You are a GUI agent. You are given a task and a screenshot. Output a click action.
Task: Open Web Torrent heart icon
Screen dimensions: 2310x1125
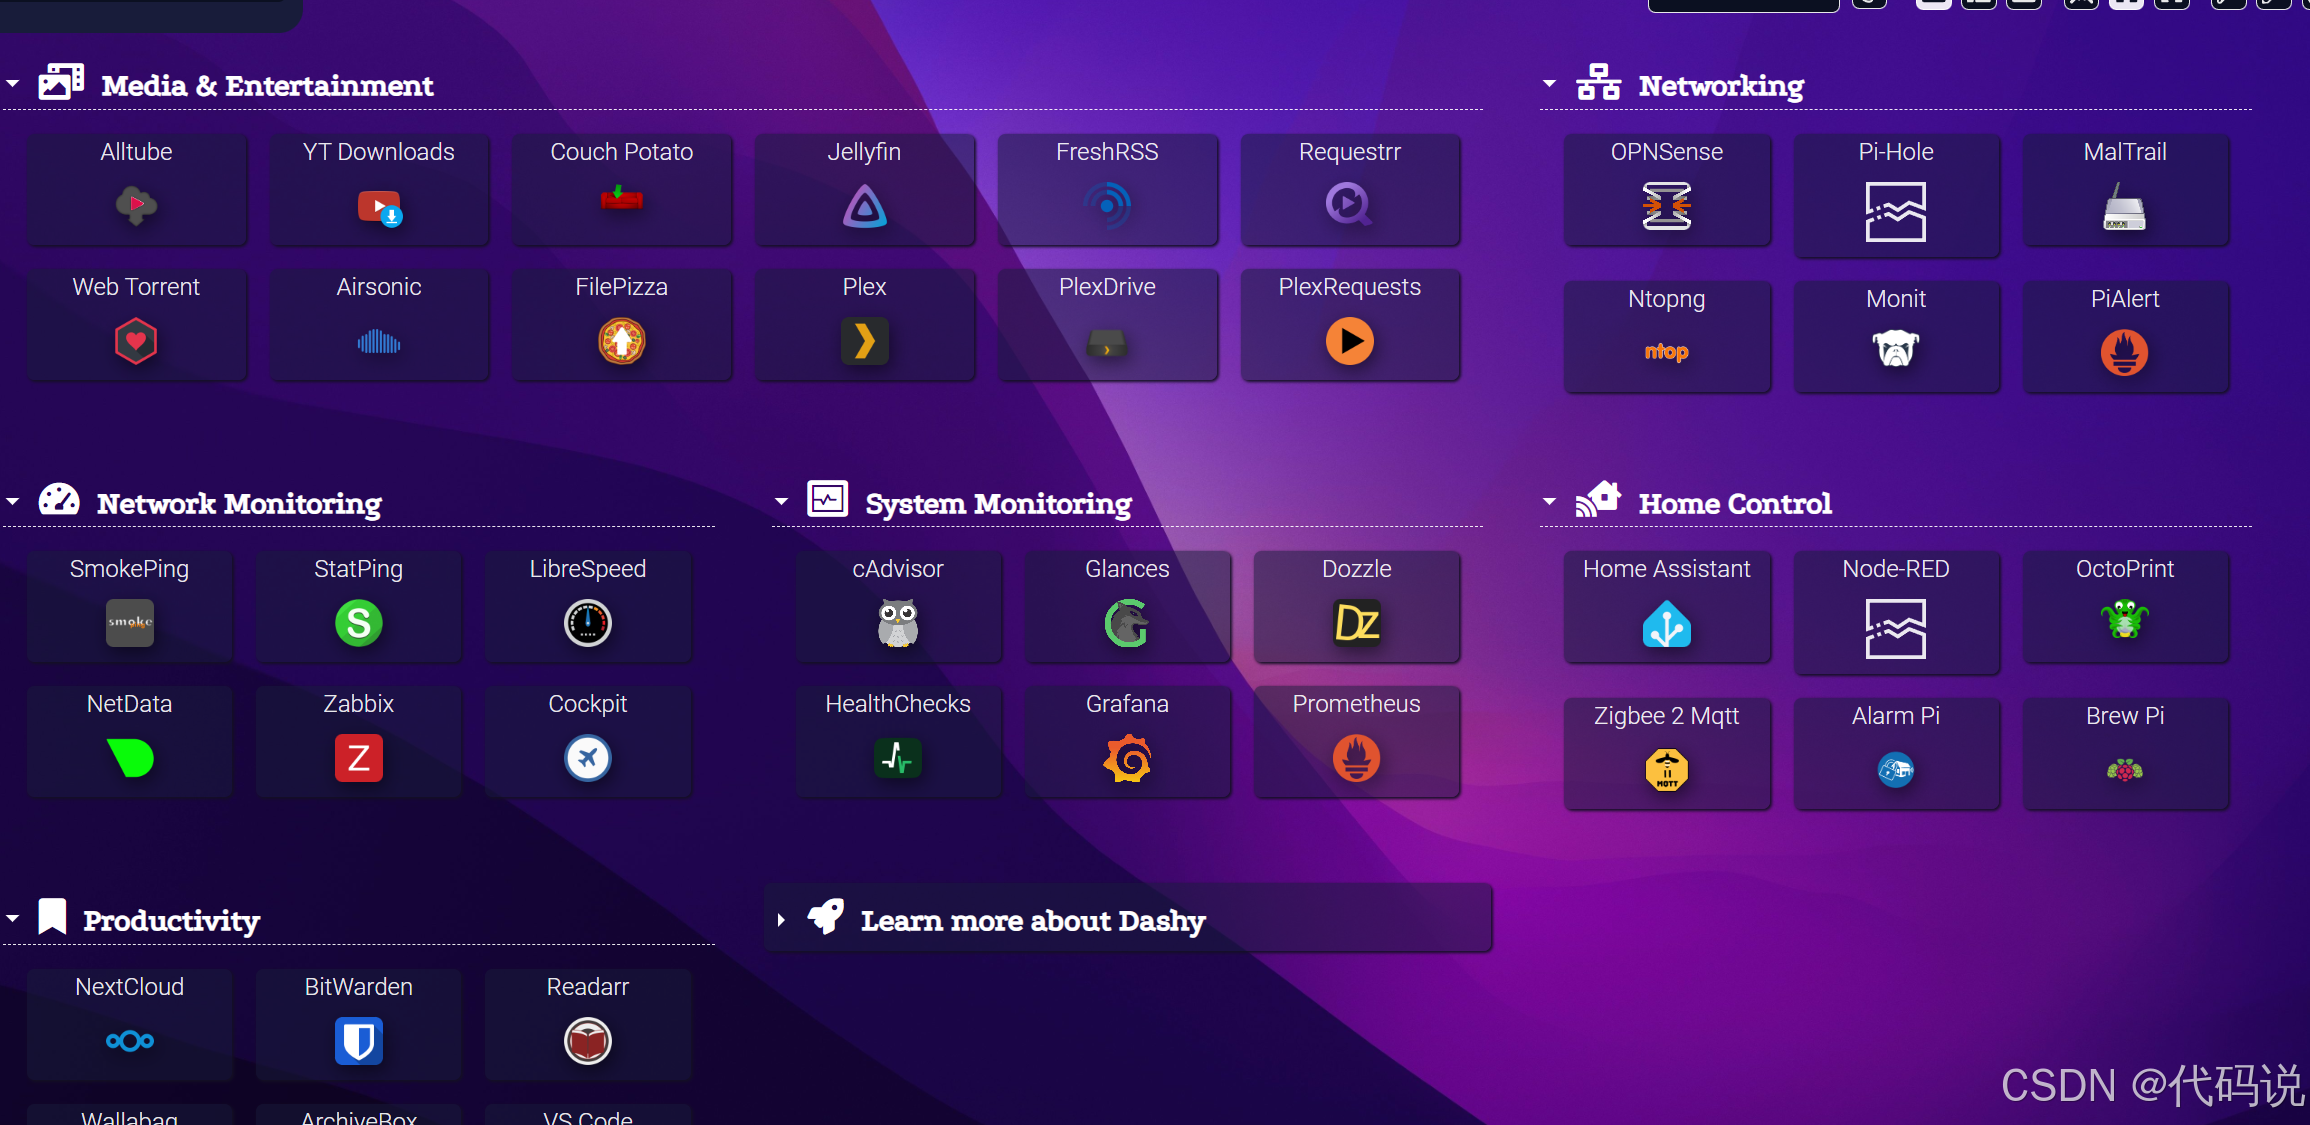pos(136,341)
